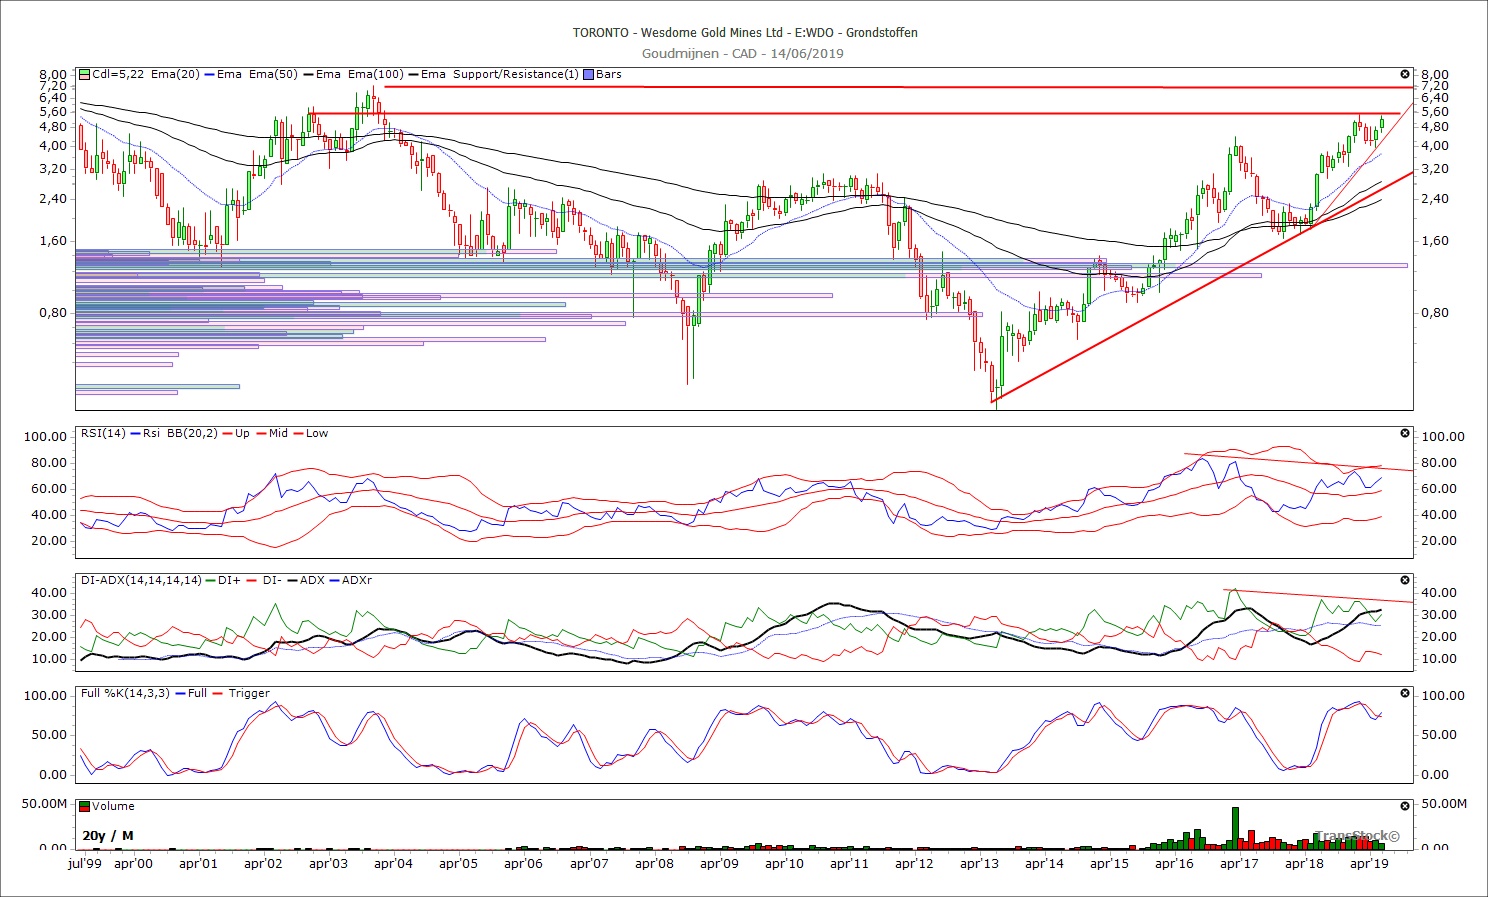Close the RSI(14) indicator panel
This screenshot has width=1488, height=897.
click(1405, 433)
